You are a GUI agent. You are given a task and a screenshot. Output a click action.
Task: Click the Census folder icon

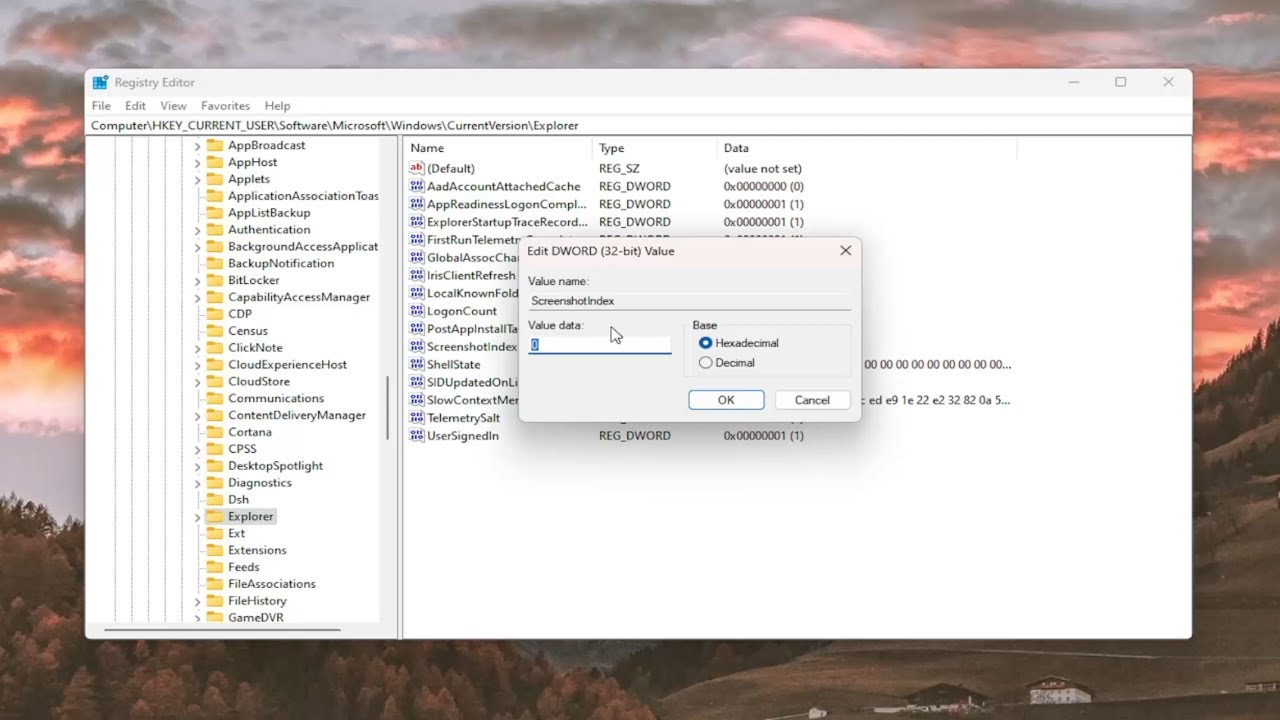[x=214, y=330]
